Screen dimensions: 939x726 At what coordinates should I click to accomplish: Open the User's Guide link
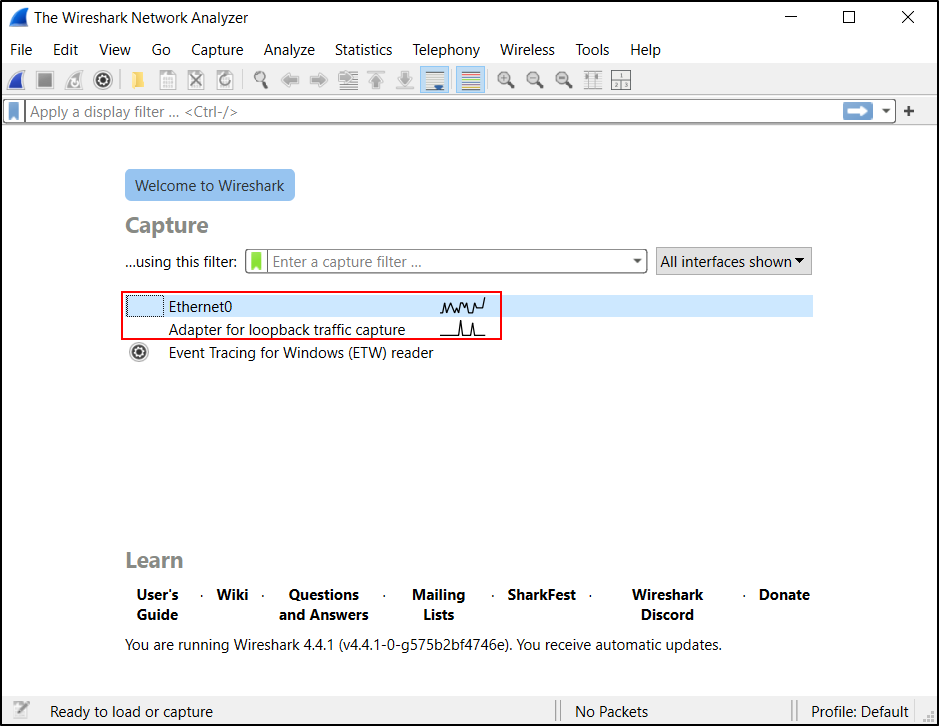(x=157, y=604)
